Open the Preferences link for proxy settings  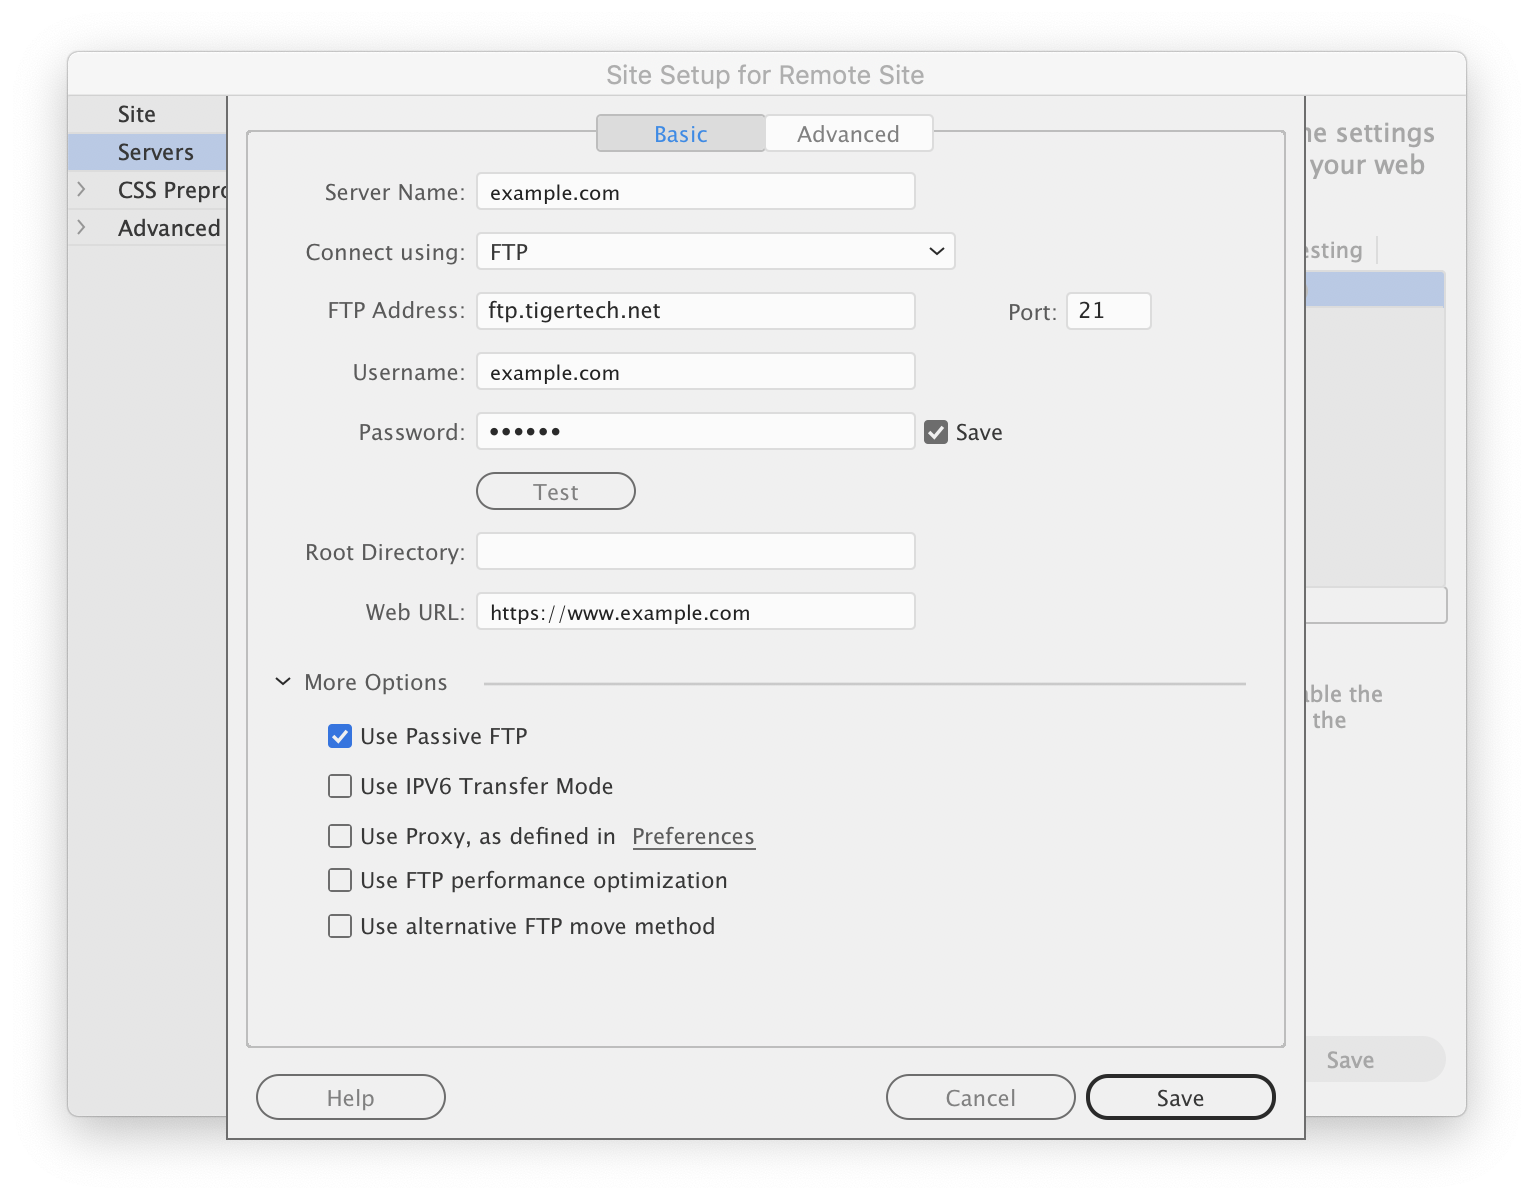[693, 836]
